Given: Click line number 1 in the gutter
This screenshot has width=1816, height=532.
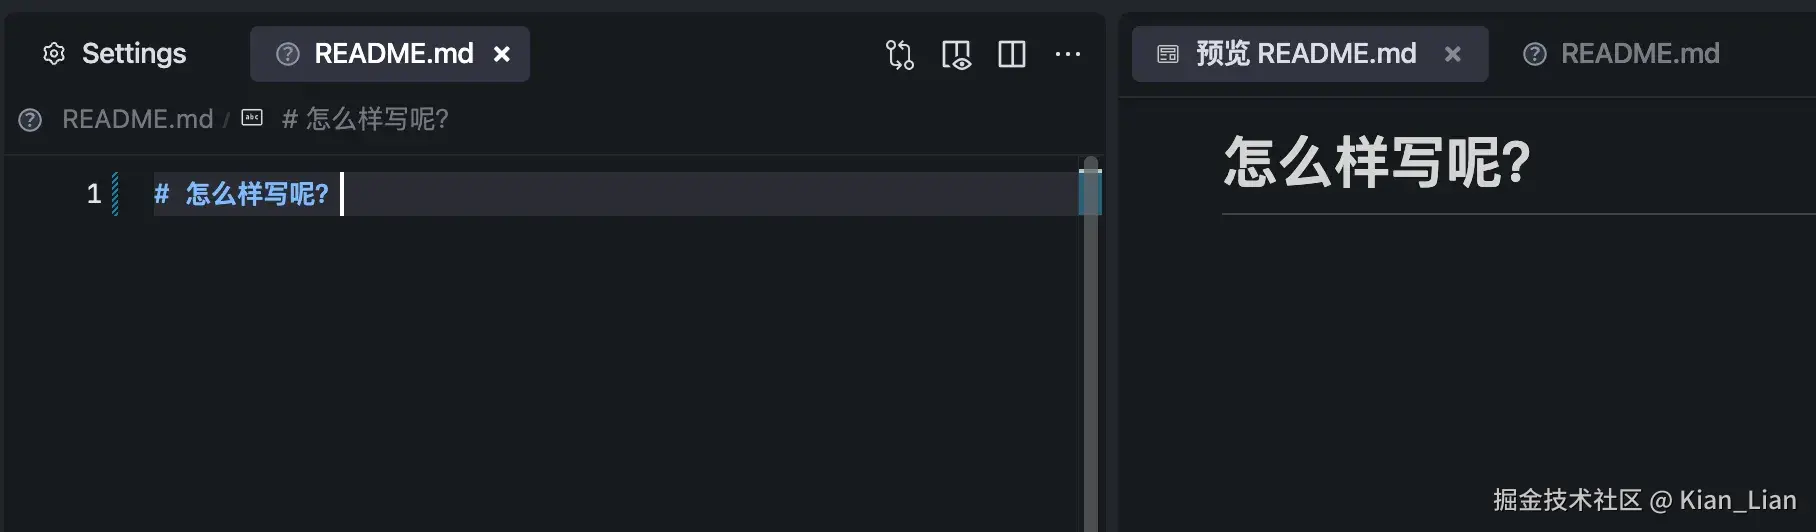Looking at the screenshot, I should coord(94,193).
